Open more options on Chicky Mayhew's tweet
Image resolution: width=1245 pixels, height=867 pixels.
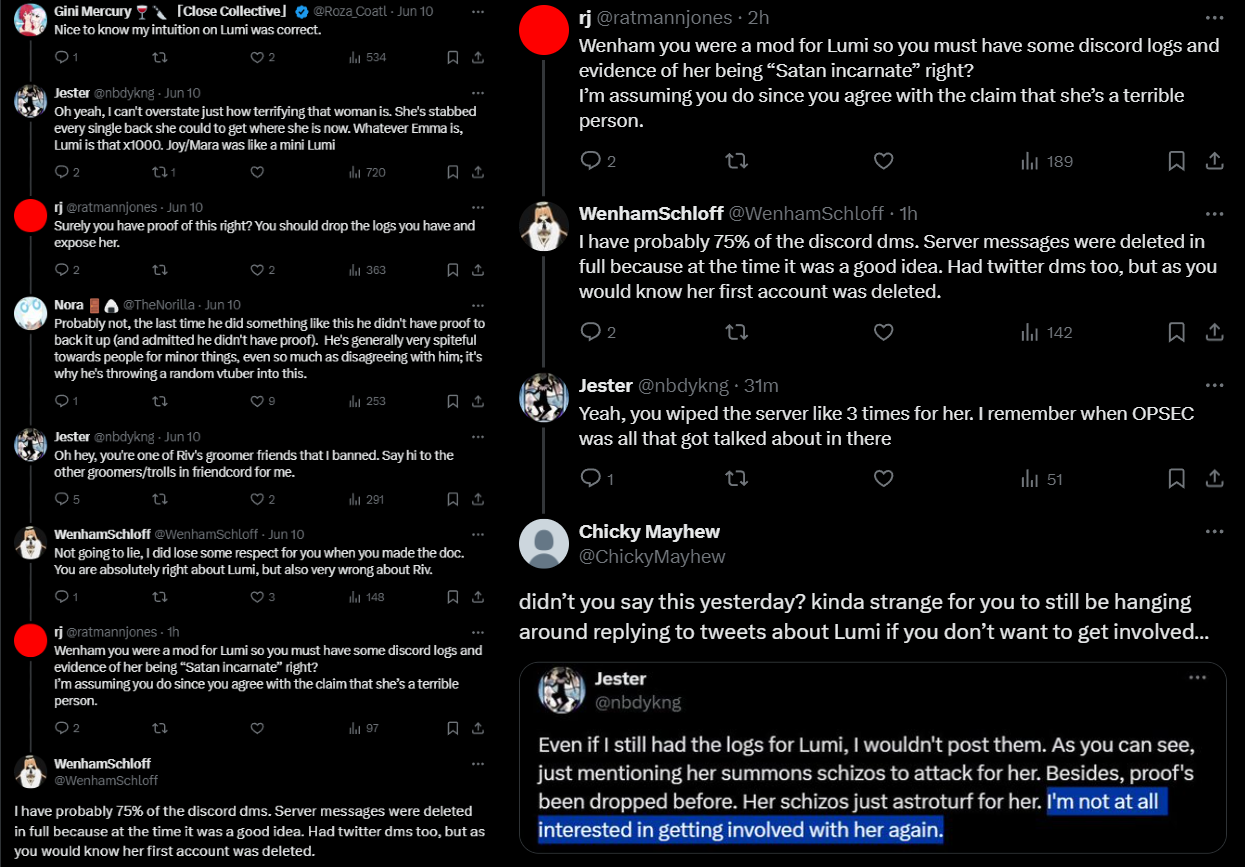[1214, 531]
